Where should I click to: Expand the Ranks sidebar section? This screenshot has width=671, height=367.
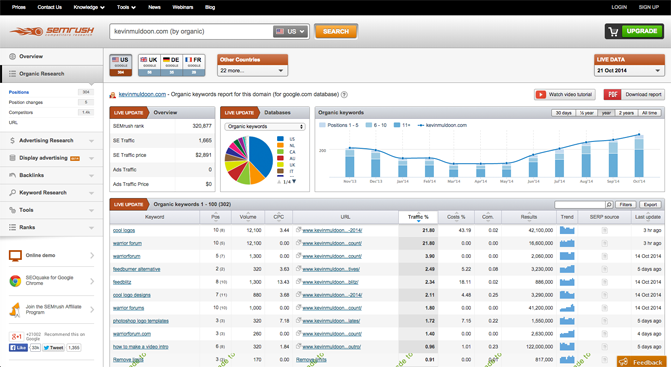[91, 228]
